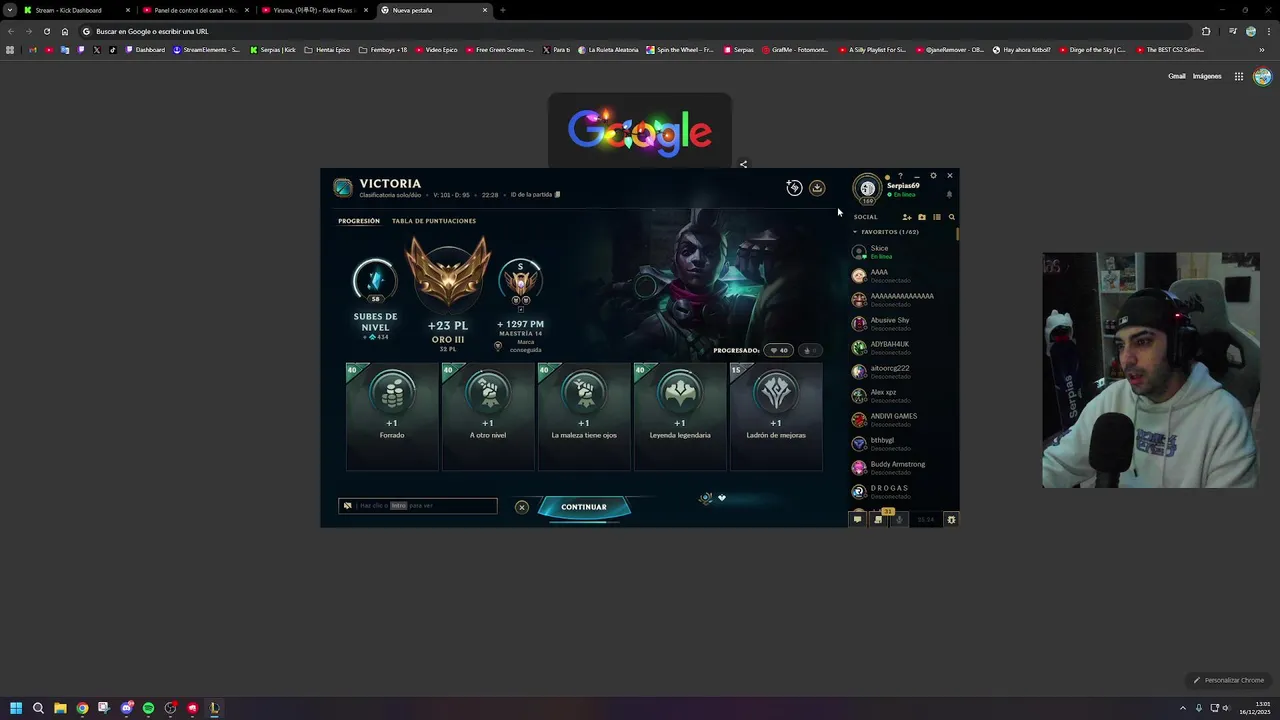Open File Explorer from taskbar
1280x720 pixels.
pyautogui.click(x=60, y=708)
